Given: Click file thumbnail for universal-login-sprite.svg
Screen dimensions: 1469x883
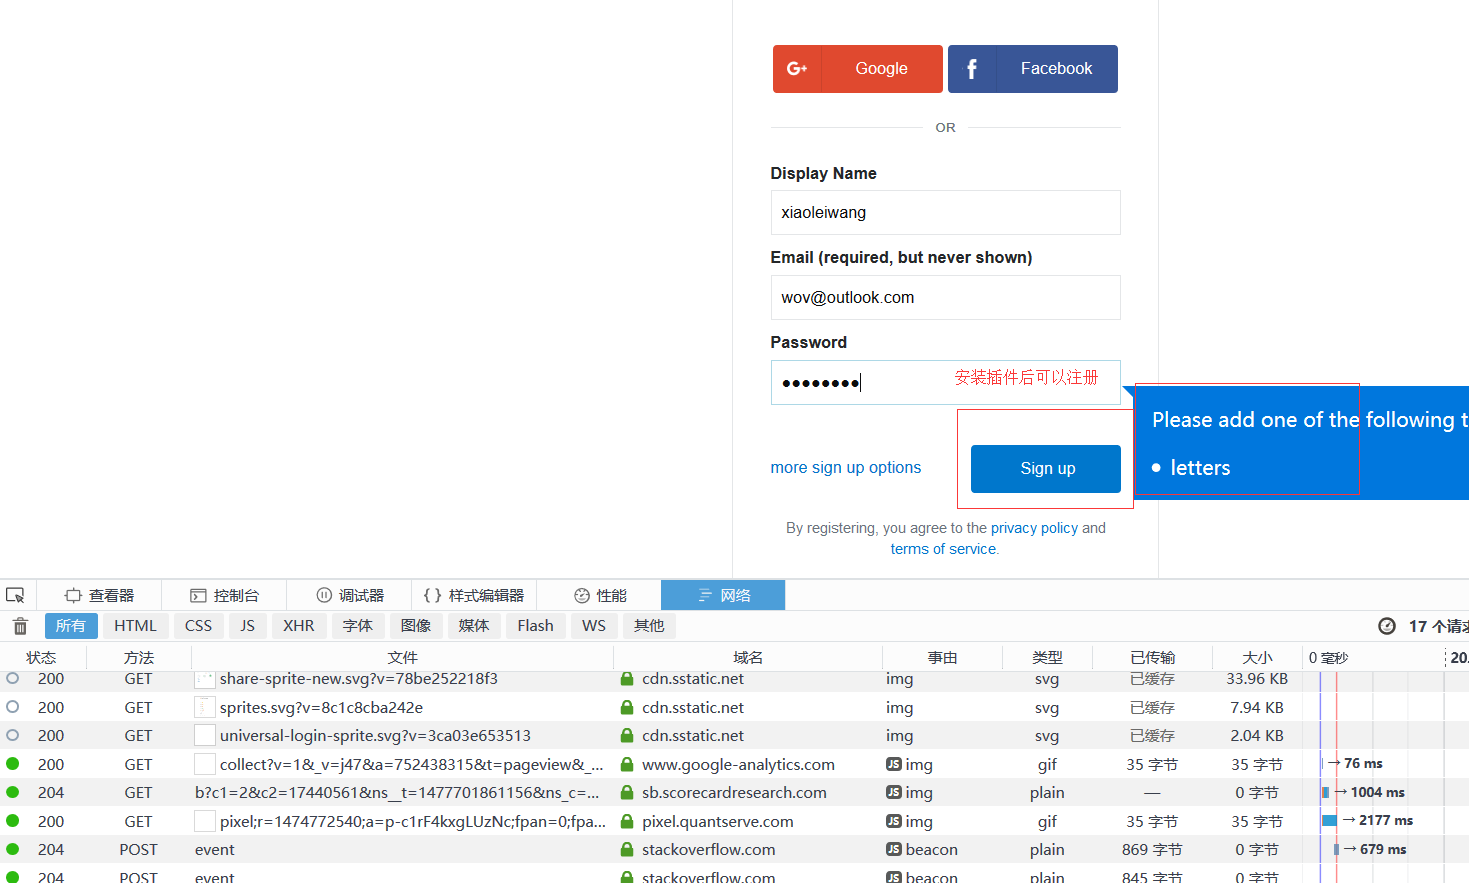Looking at the screenshot, I should click(205, 735).
